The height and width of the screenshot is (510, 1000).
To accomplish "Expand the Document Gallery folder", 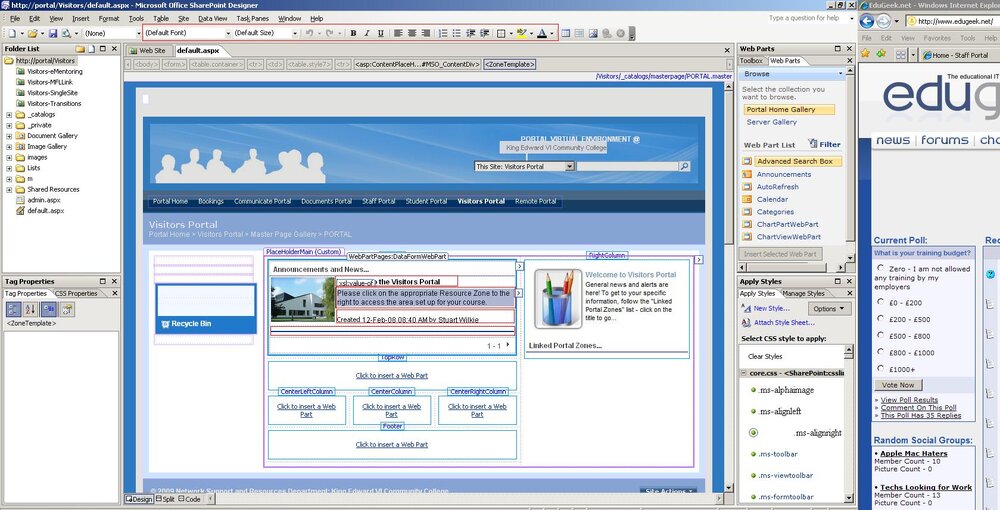I will 9,136.
